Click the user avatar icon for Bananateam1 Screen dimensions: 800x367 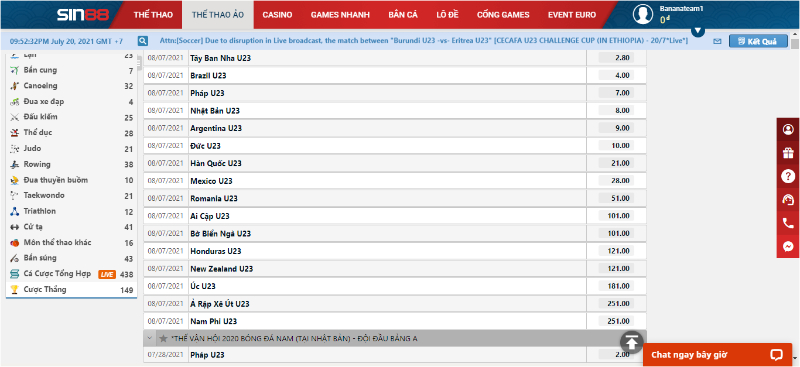643,14
